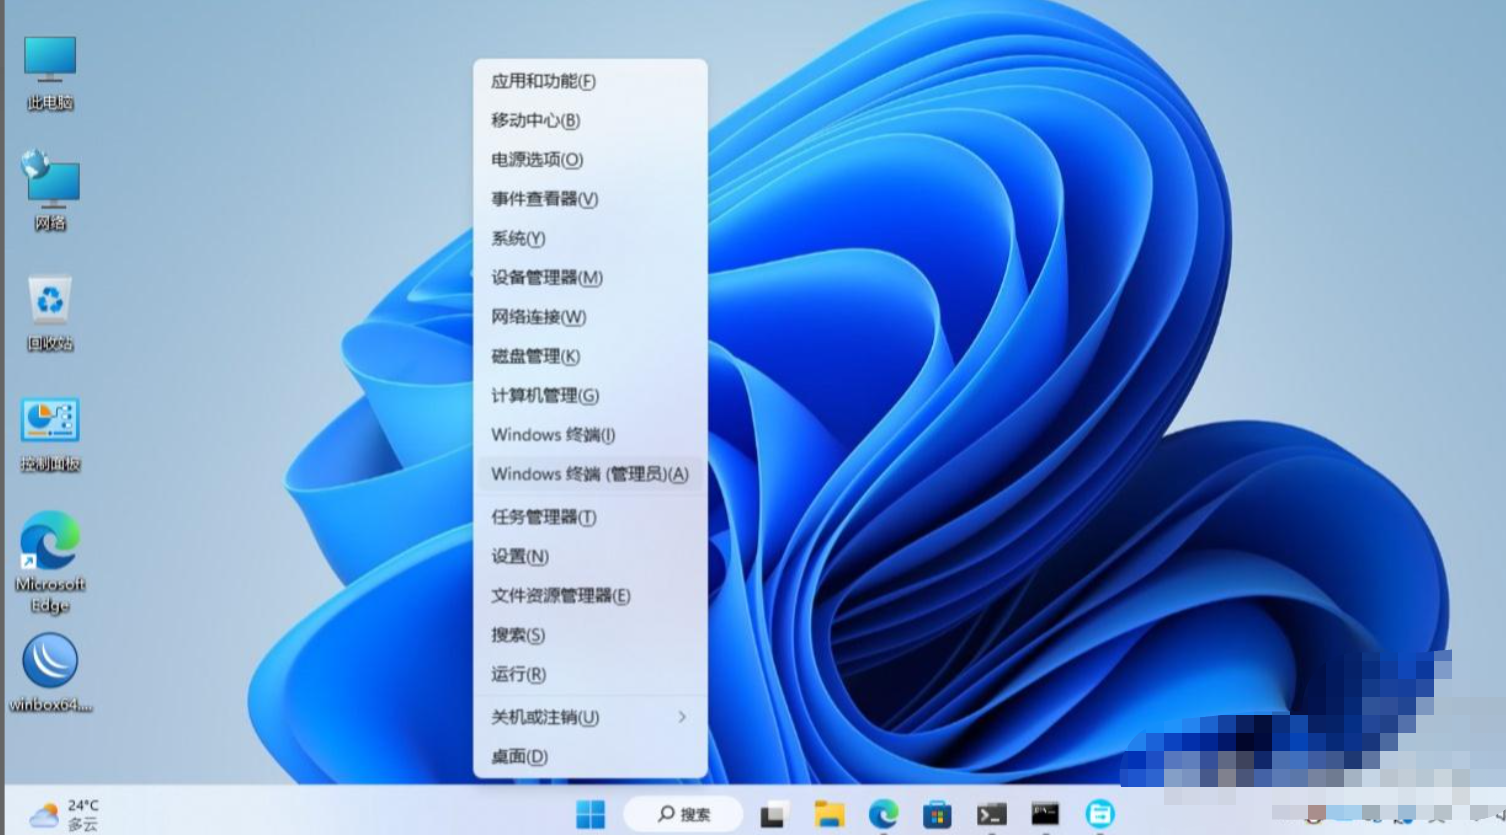Launch Microsoft Edge from the taskbar
This screenshot has width=1506, height=835.
coord(882,815)
